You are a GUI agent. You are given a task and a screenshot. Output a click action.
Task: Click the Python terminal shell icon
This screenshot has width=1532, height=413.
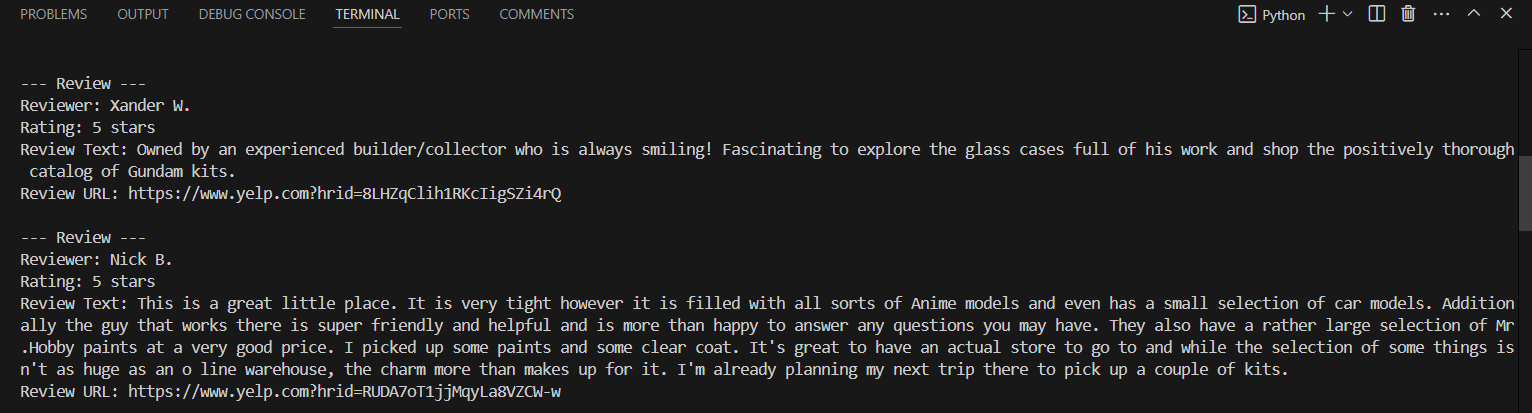pos(1247,15)
